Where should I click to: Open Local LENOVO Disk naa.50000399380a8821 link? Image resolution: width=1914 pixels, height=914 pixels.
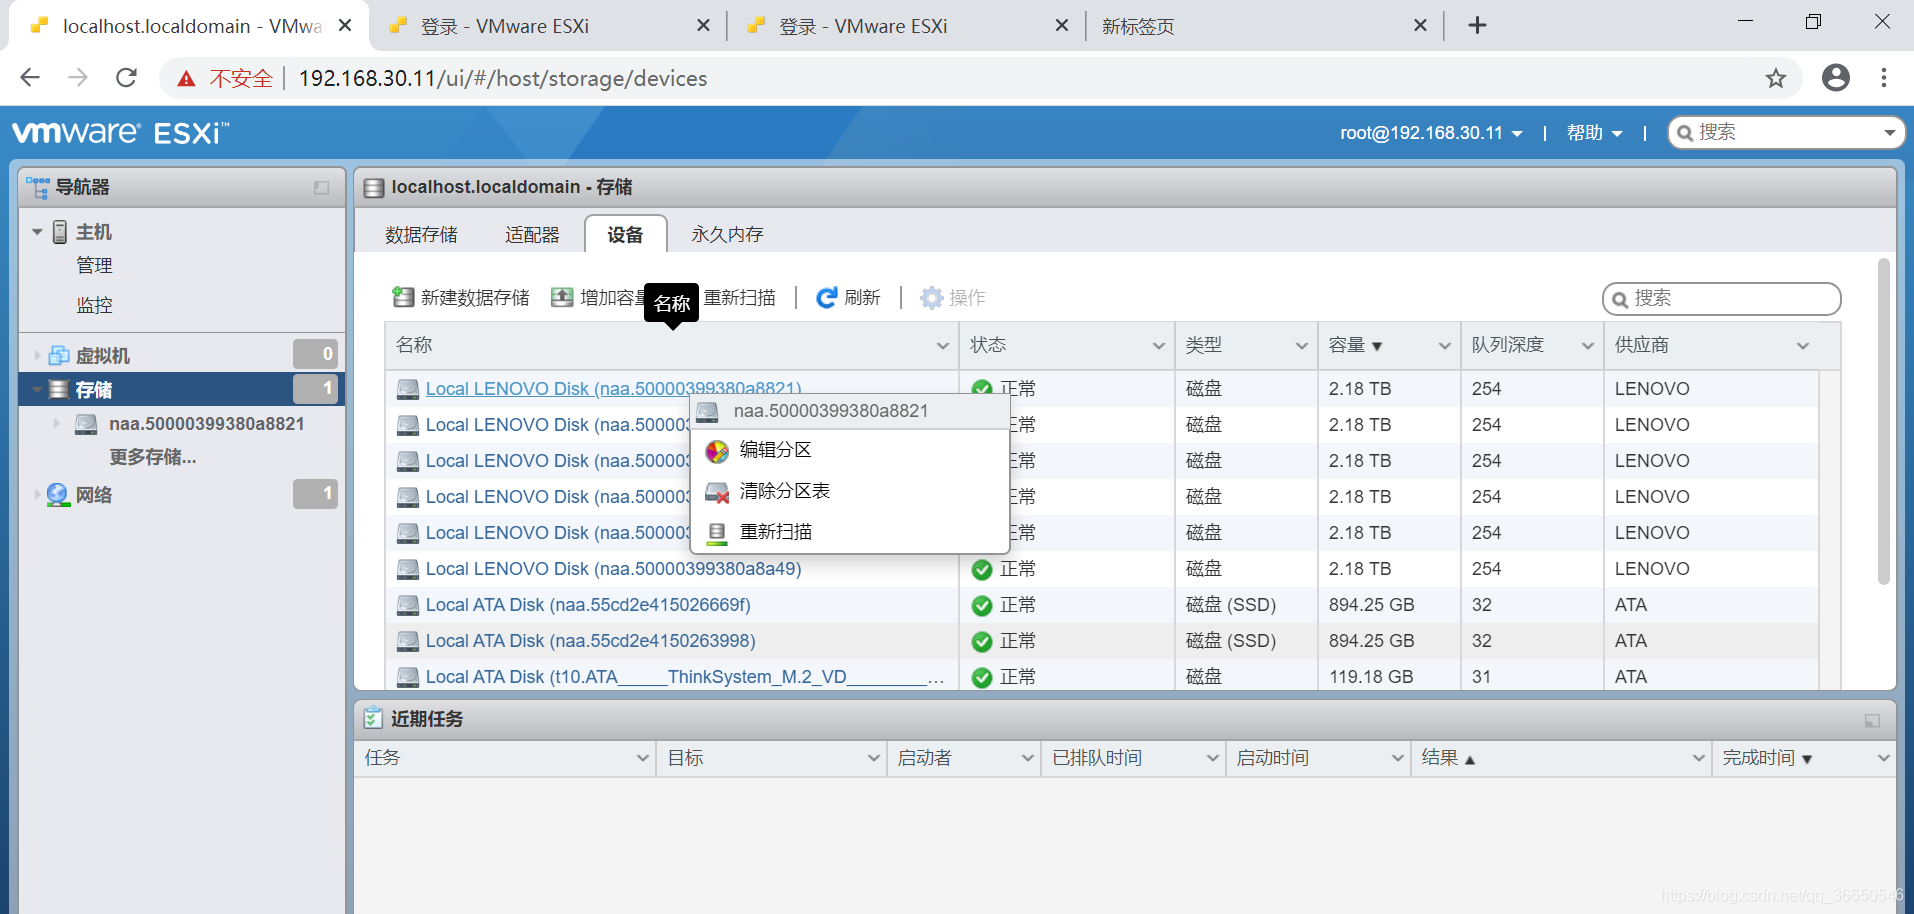tap(613, 388)
